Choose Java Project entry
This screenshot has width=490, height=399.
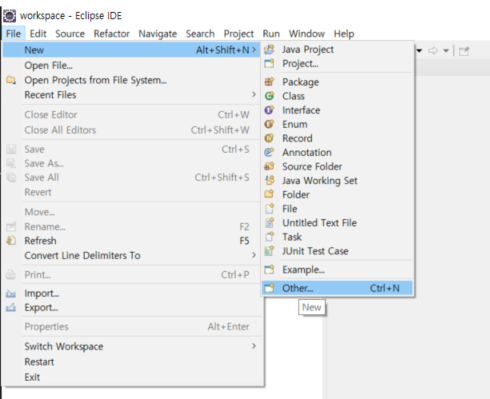[x=337, y=49]
